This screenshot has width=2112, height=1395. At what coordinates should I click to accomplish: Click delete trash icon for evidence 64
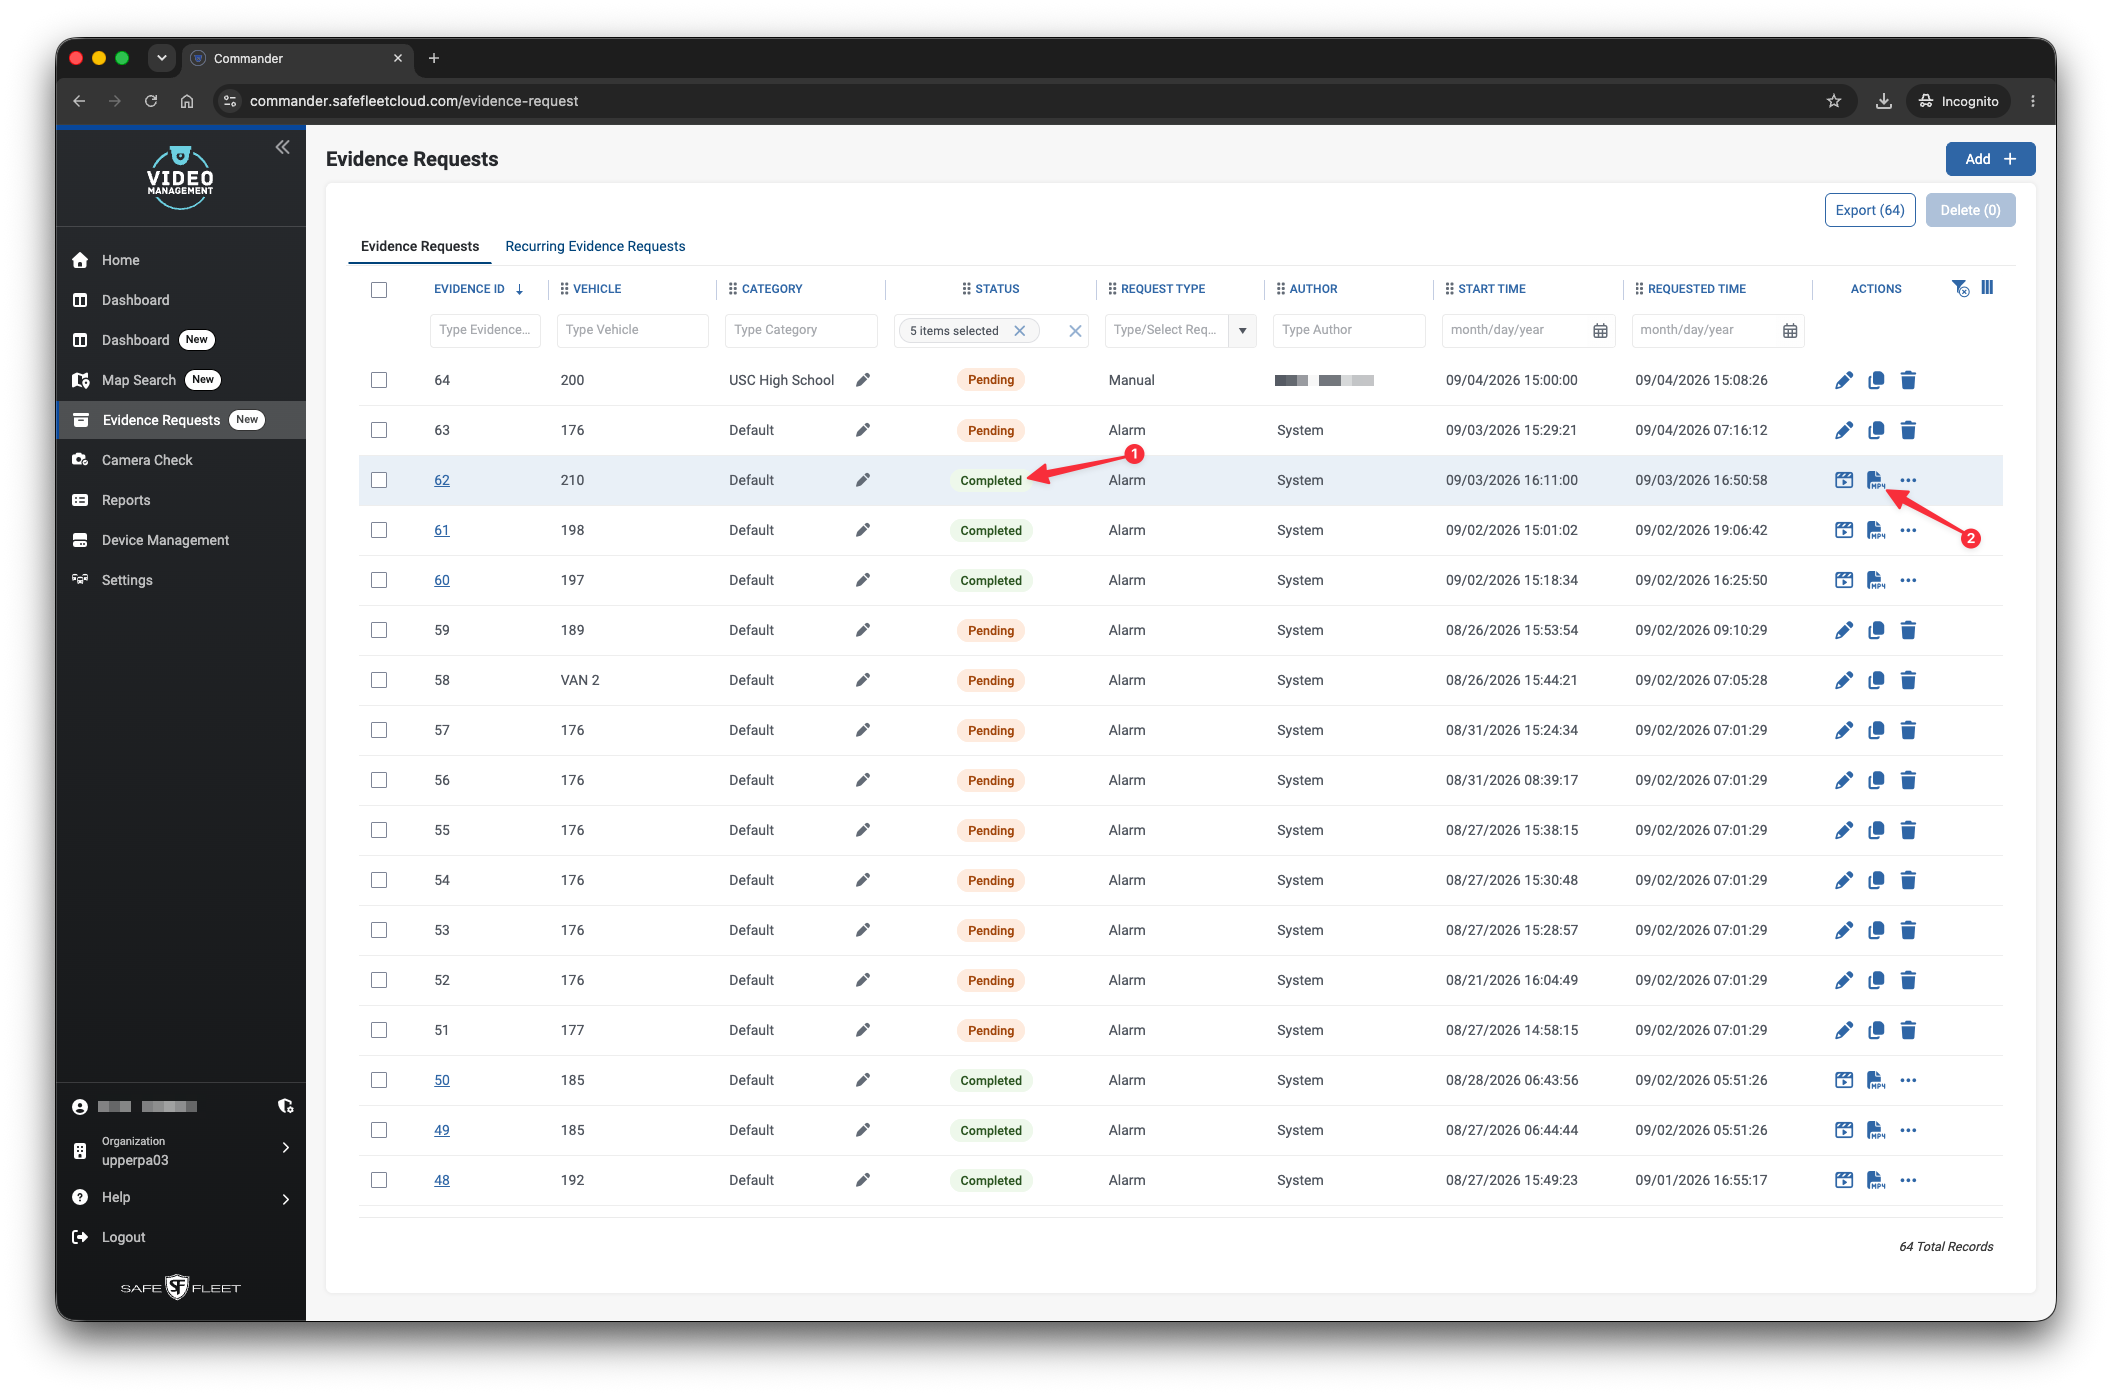click(x=1908, y=380)
